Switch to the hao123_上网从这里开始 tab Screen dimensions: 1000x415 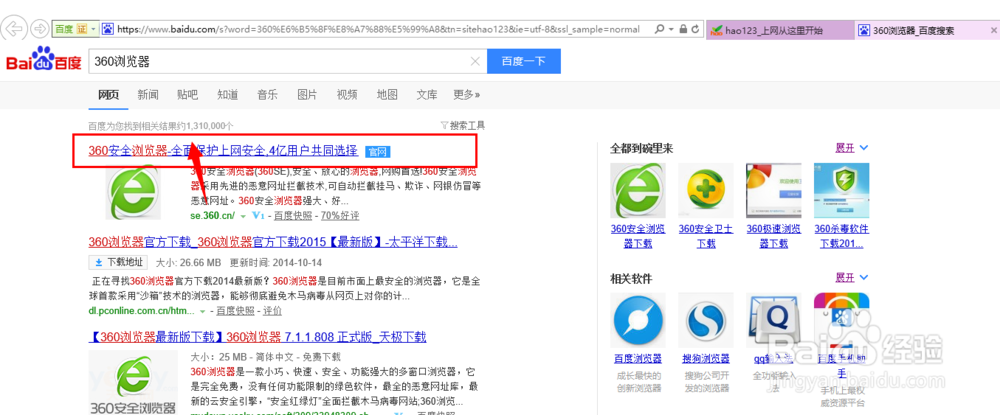click(779, 30)
